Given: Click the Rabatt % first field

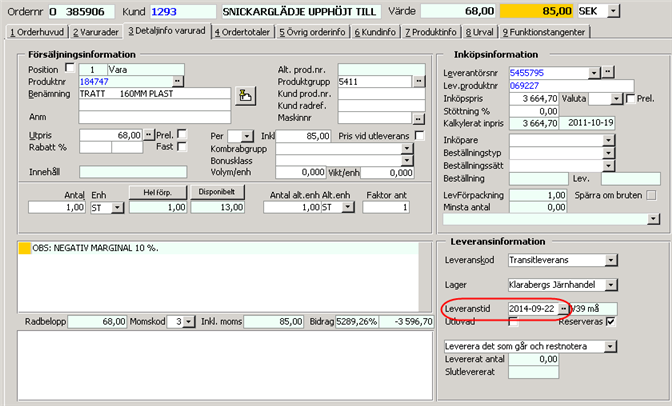Looking at the screenshot, I should pos(95,147).
